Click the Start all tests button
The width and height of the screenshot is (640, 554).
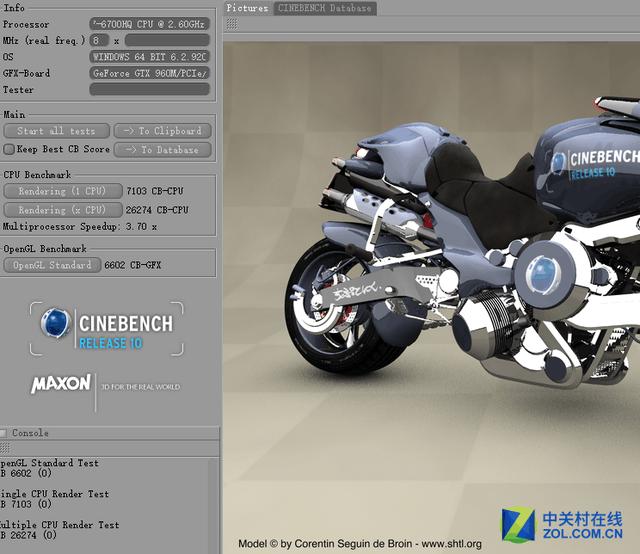point(56,131)
